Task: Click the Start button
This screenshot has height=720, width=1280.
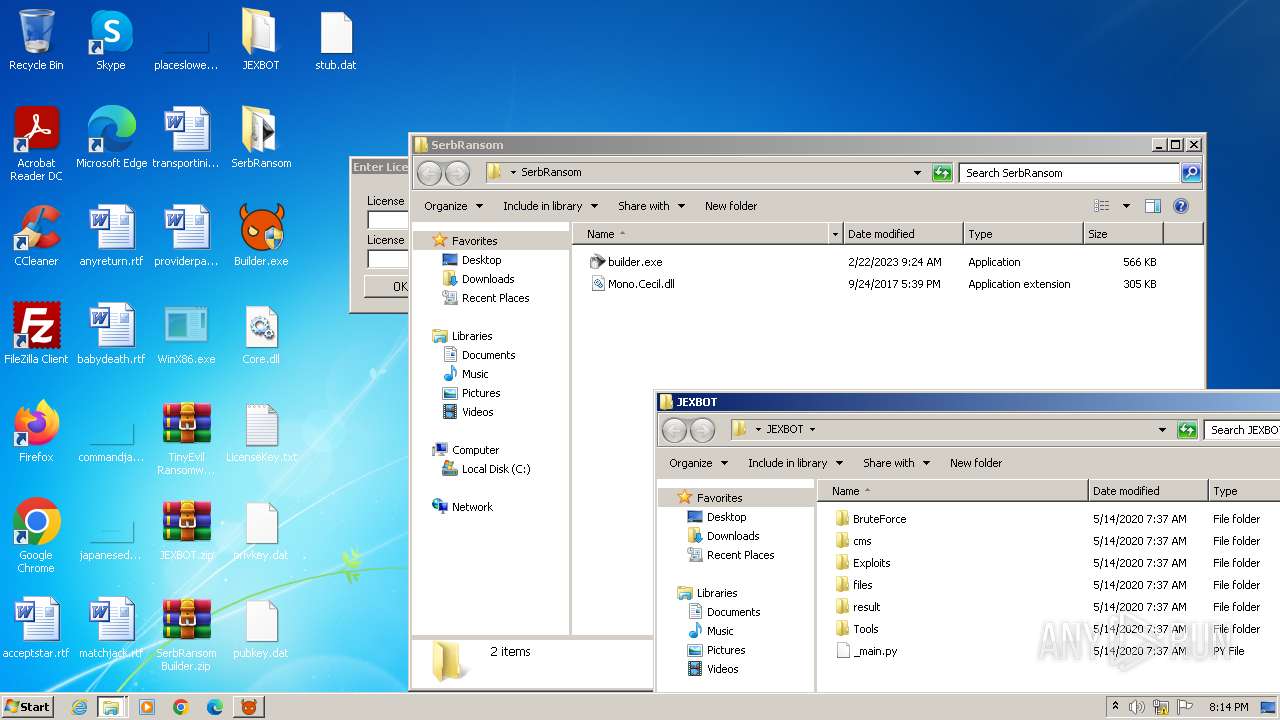Action: pyautogui.click(x=28, y=707)
